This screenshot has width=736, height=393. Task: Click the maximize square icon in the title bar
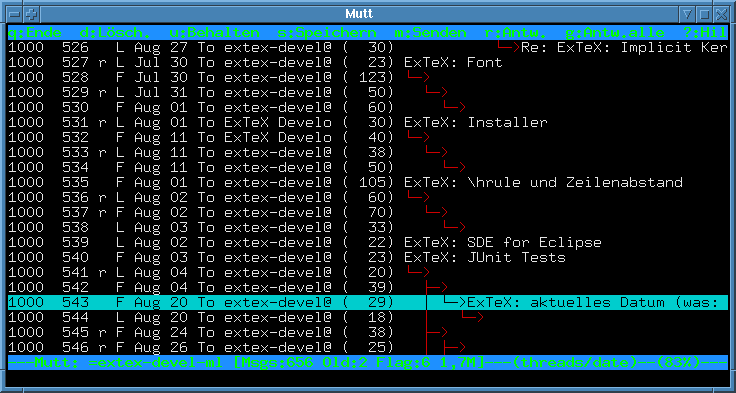tap(704, 14)
